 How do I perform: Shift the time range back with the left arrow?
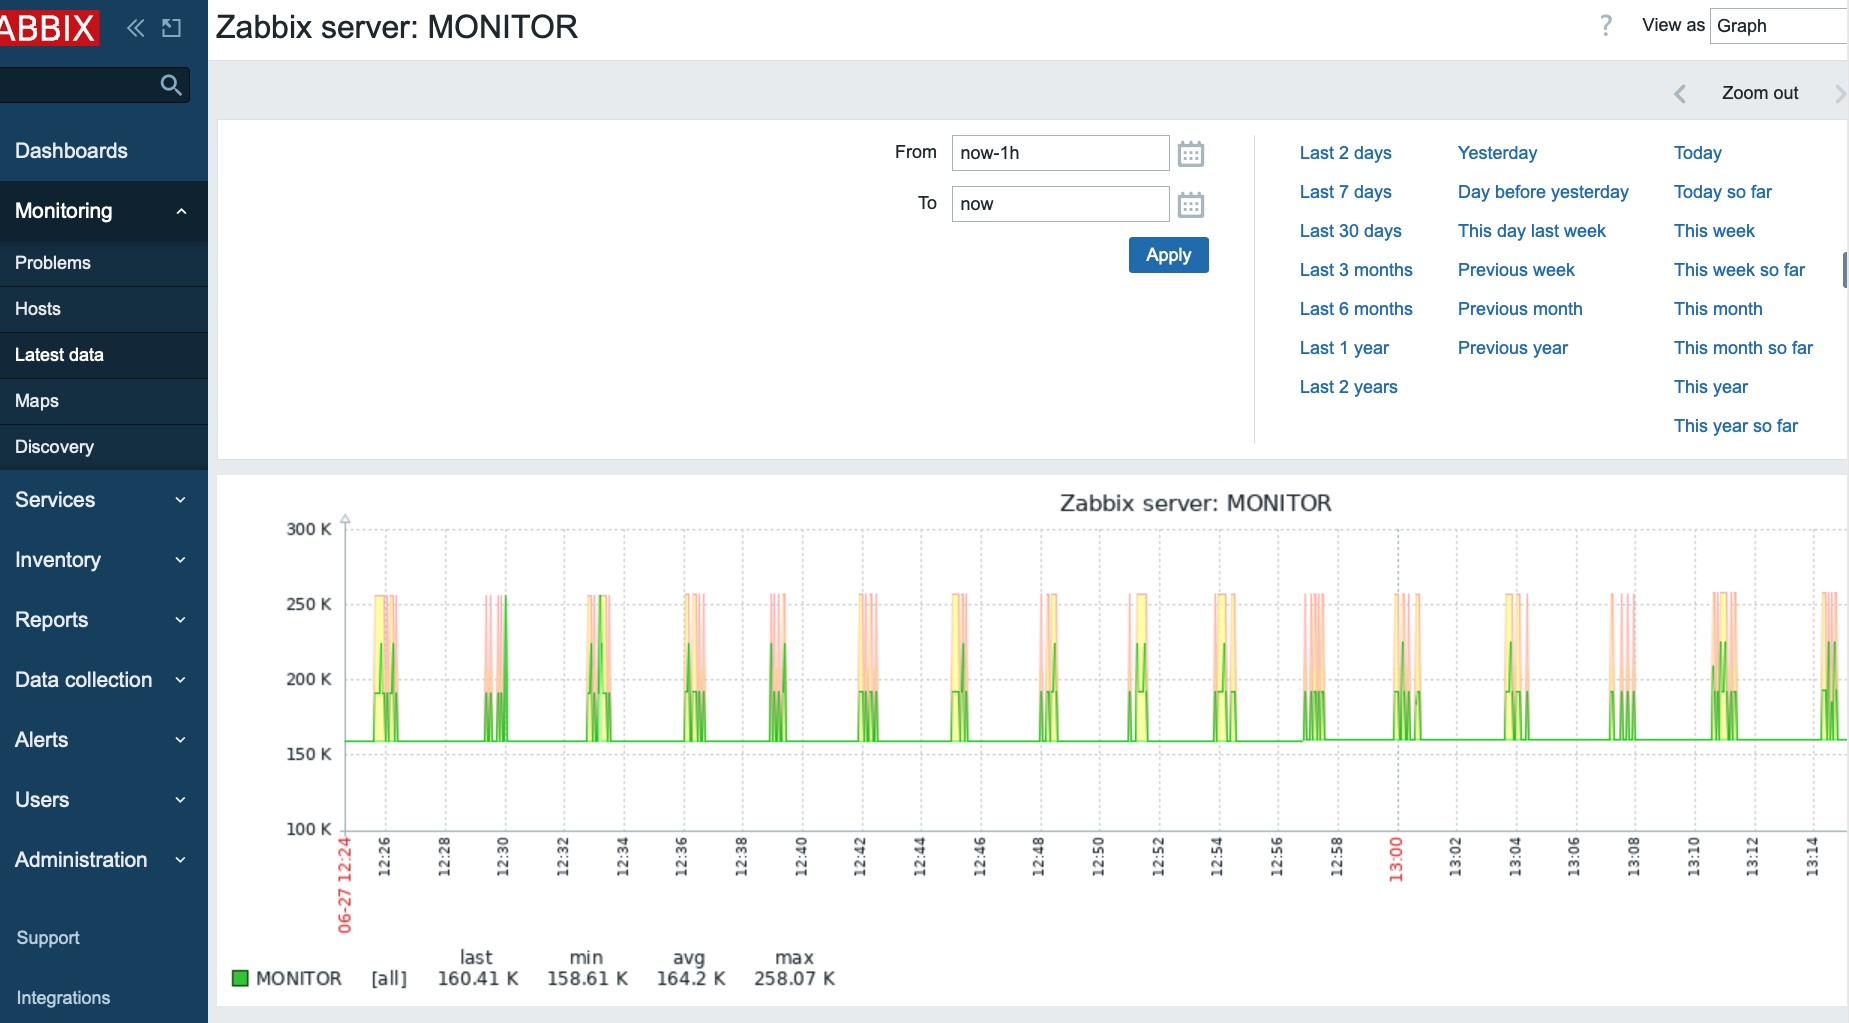click(x=1680, y=94)
